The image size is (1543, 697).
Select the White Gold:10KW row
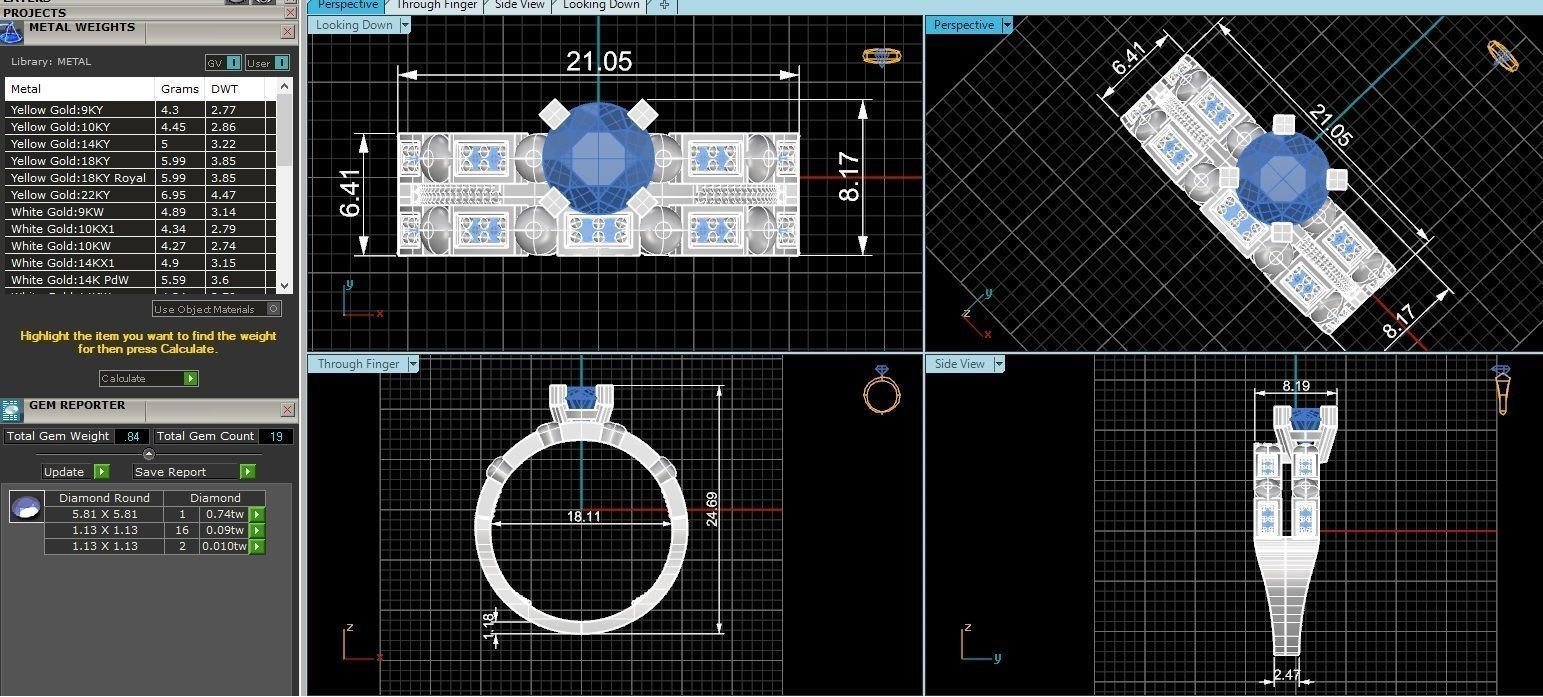click(x=141, y=246)
